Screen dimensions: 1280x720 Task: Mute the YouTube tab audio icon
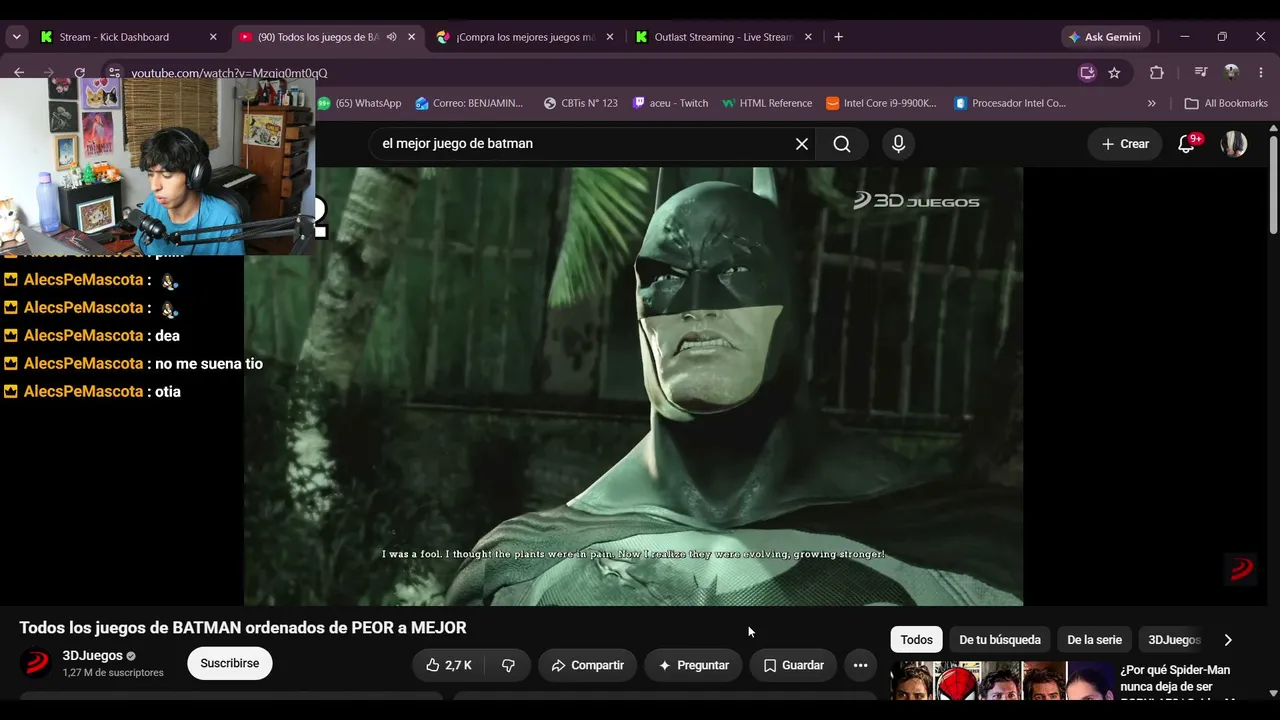pos(392,37)
